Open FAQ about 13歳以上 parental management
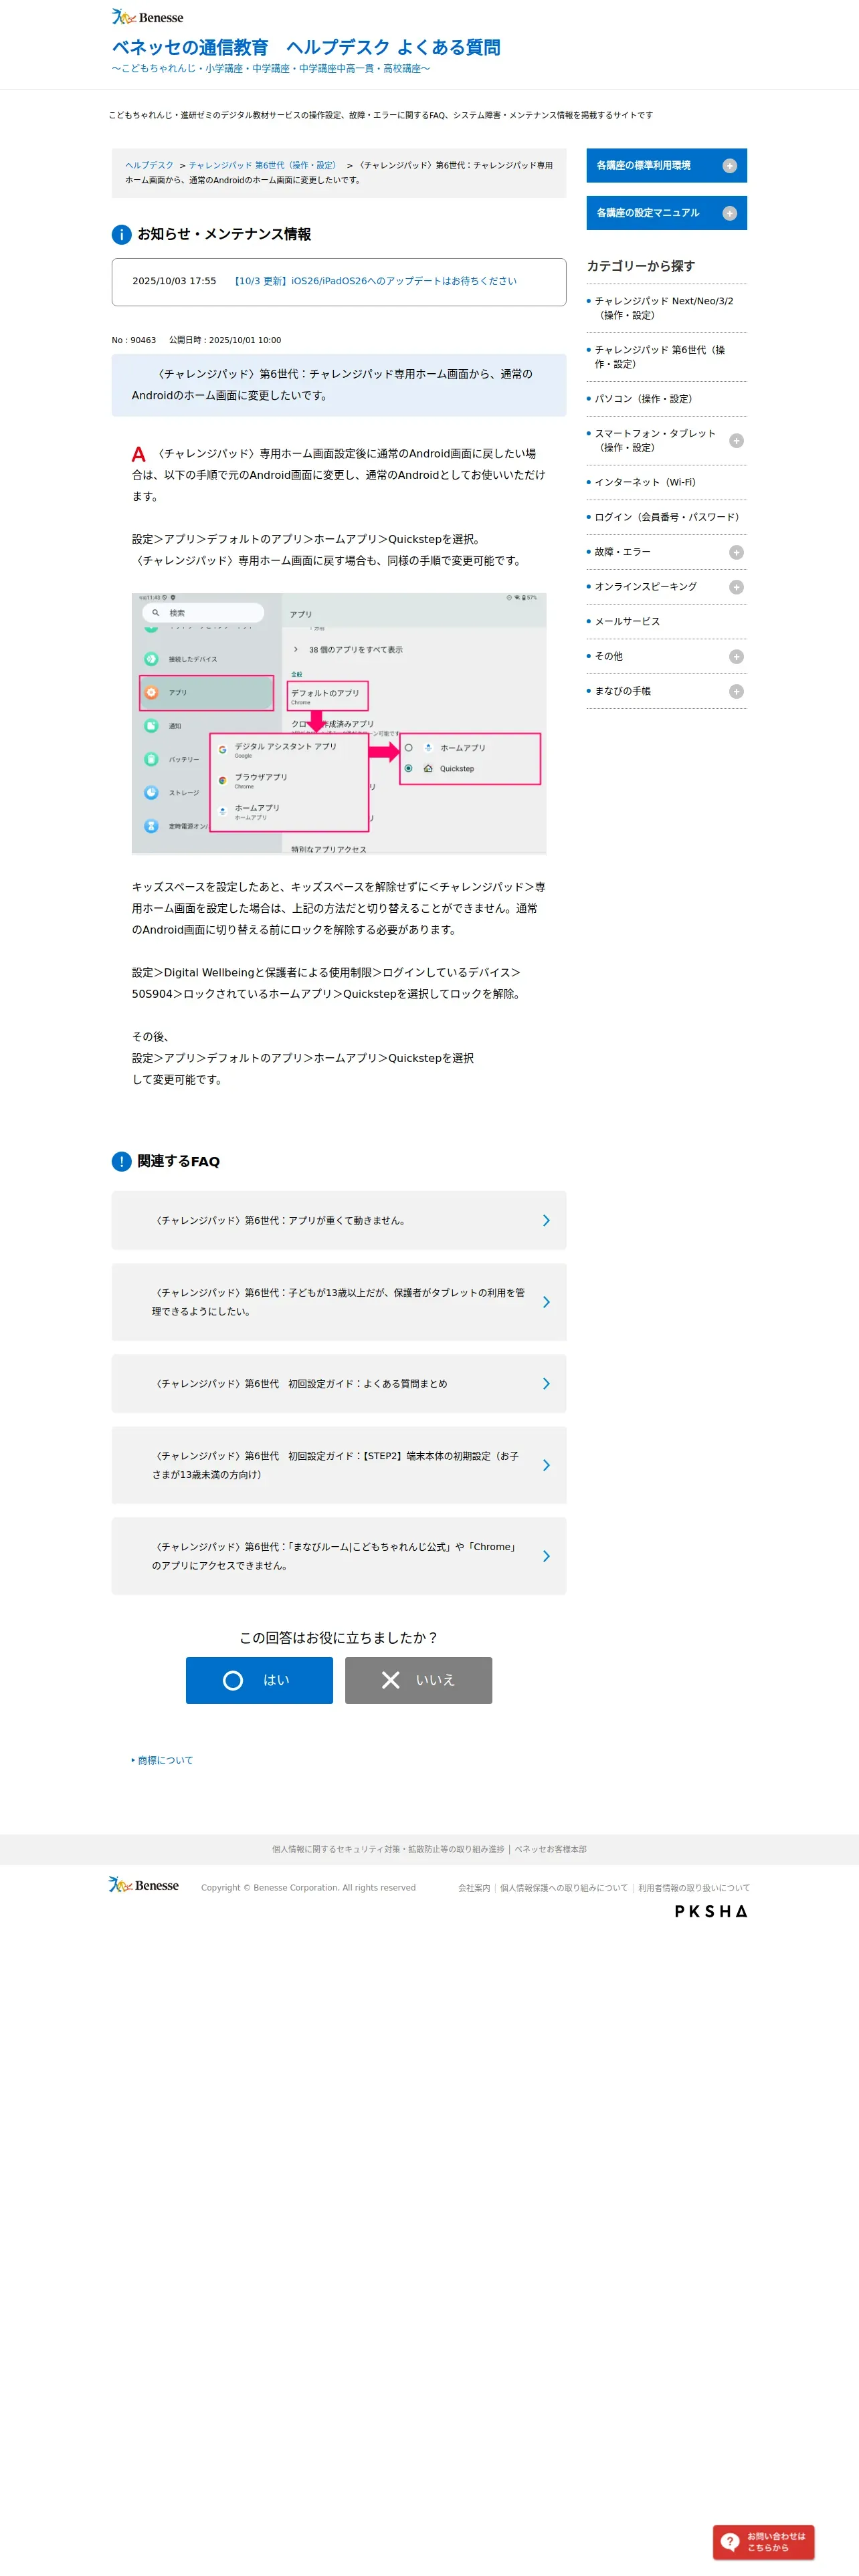Screen dimensions: 859x2576 click(x=339, y=1302)
